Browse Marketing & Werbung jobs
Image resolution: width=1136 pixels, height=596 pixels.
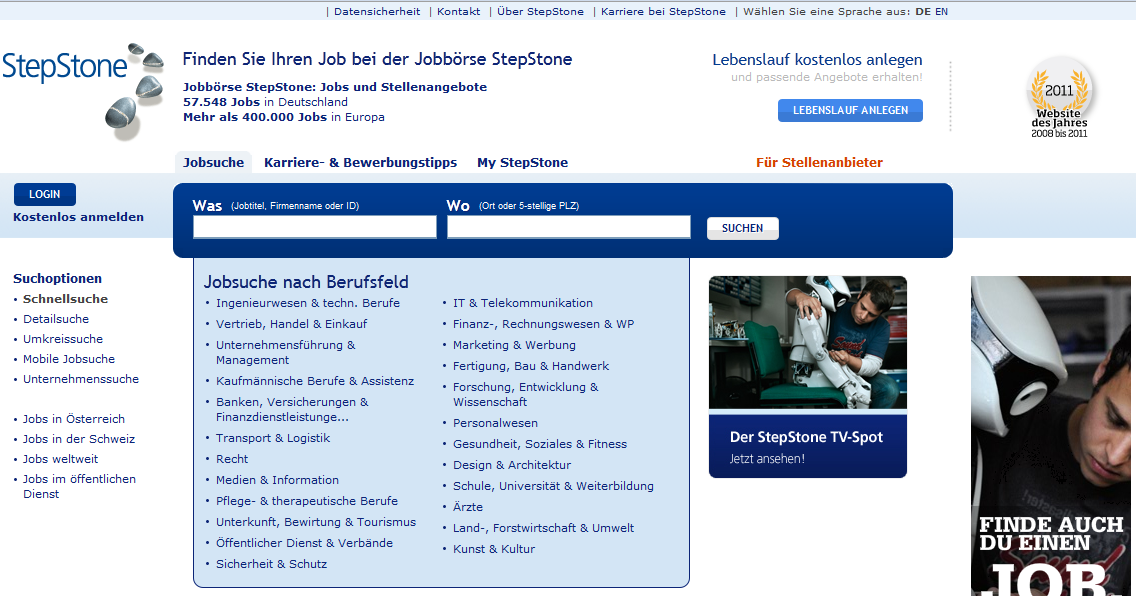pos(514,345)
